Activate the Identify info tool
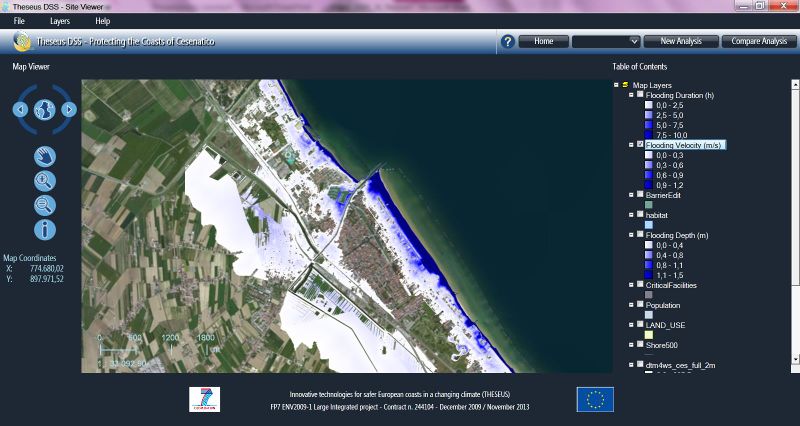The width and height of the screenshot is (800, 426). point(44,230)
